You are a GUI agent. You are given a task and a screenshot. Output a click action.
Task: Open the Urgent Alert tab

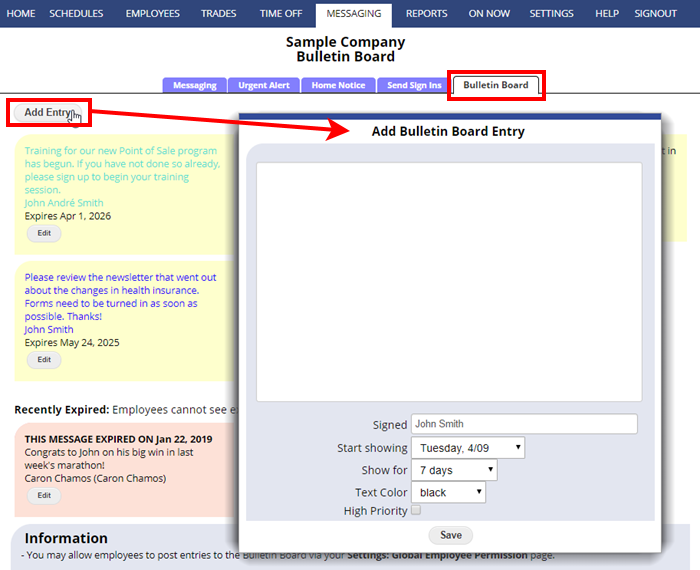(264, 85)
